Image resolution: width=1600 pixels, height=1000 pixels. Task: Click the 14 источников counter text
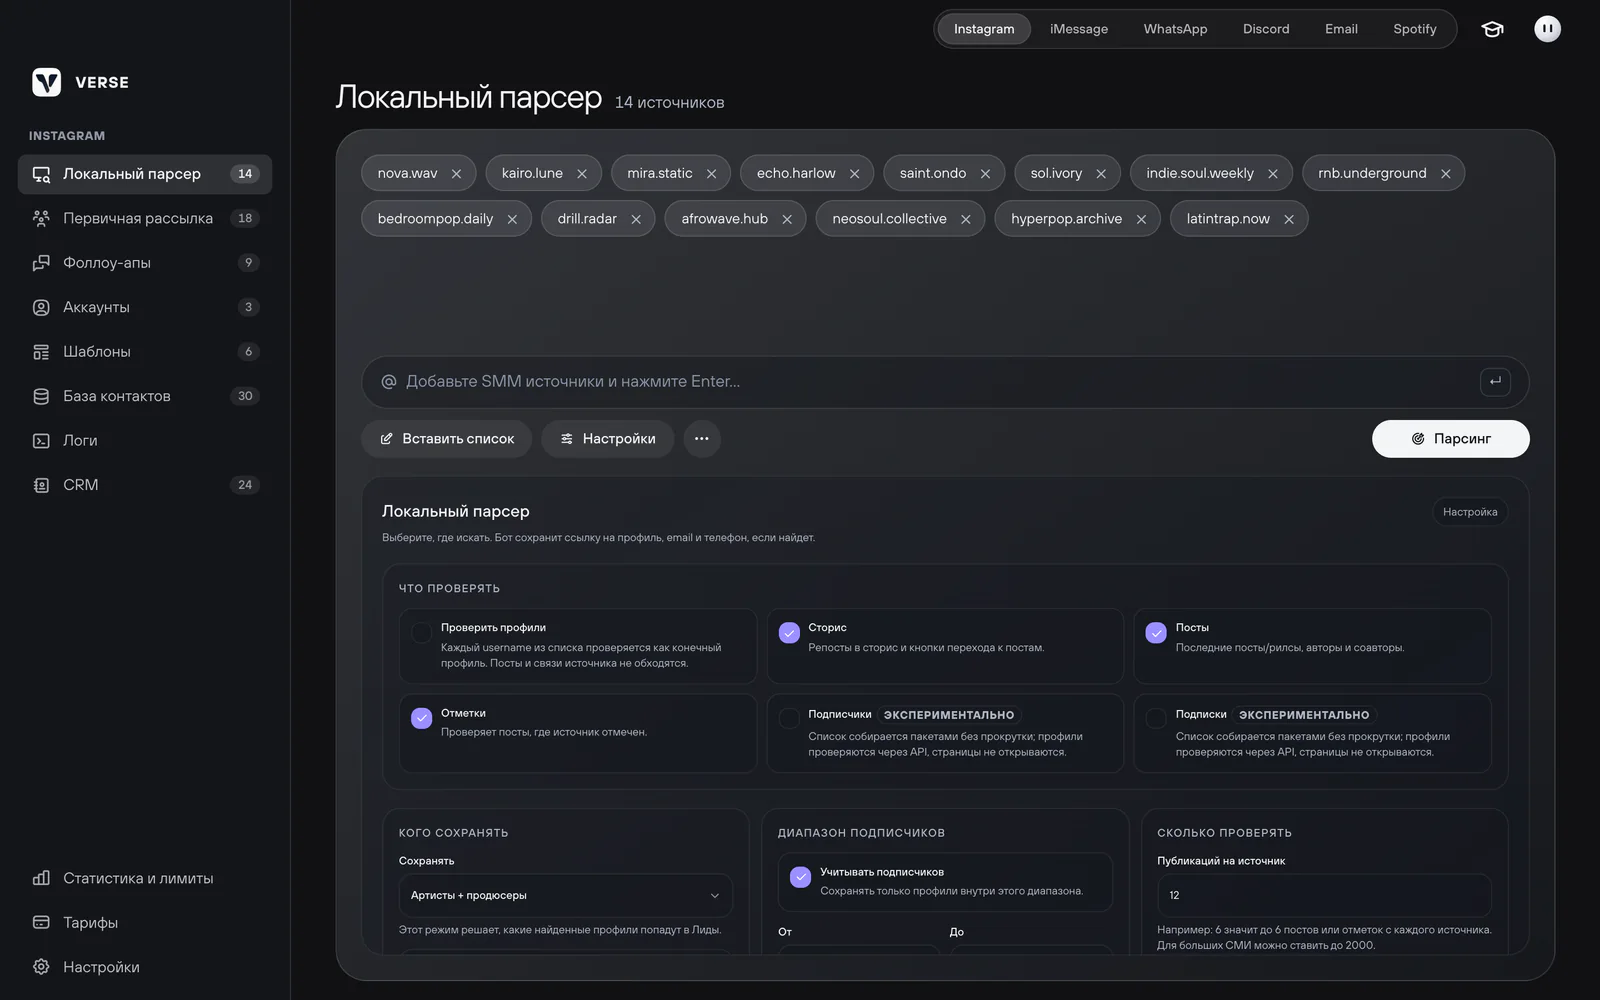click(x=669, y=102)
